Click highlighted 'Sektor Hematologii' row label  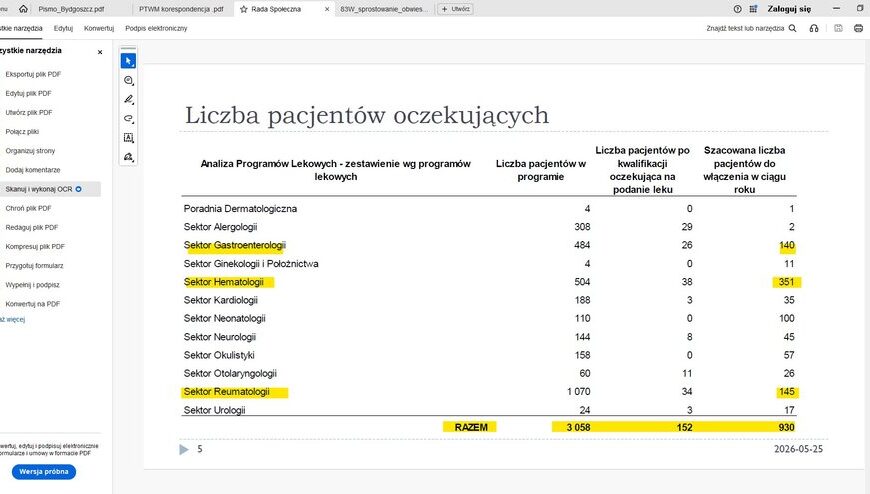coord(224,282)
